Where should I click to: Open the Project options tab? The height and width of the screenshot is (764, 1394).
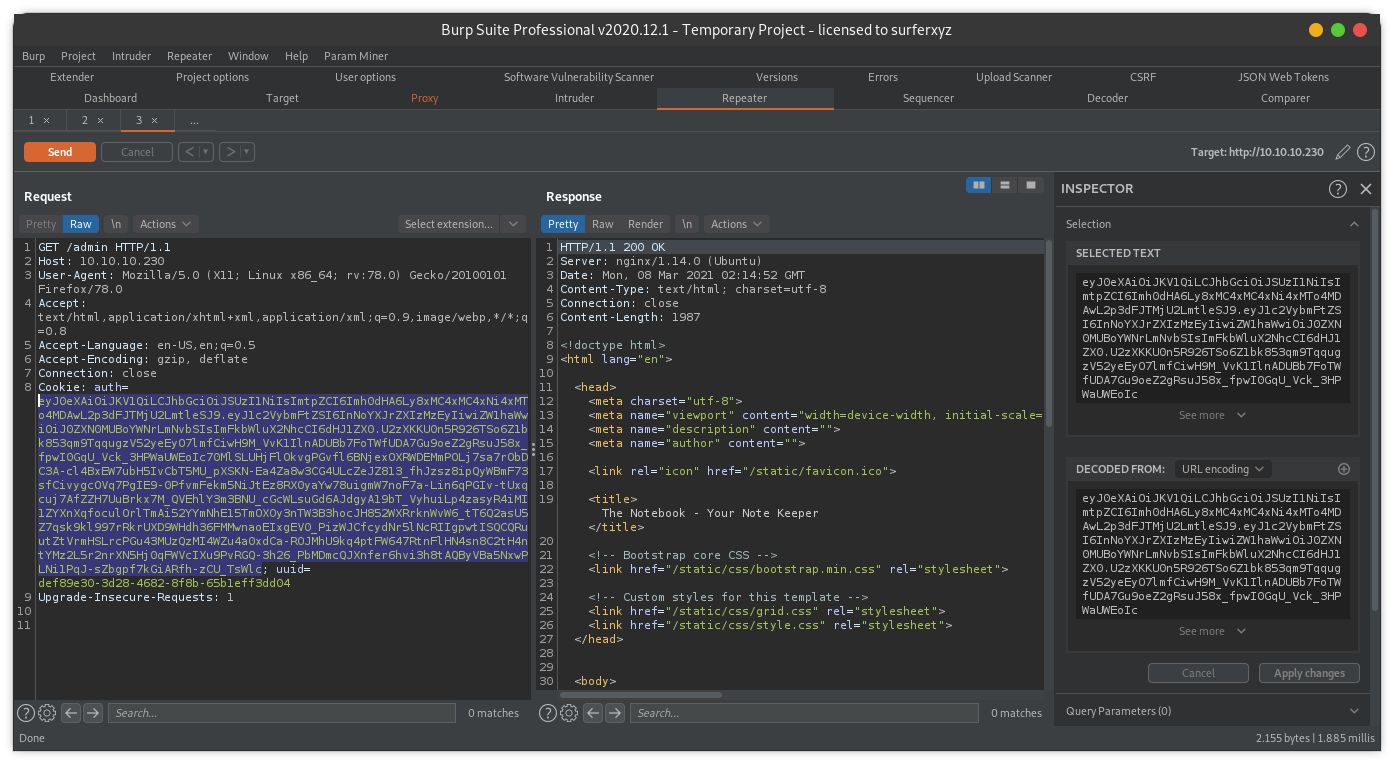pos(212,77)
